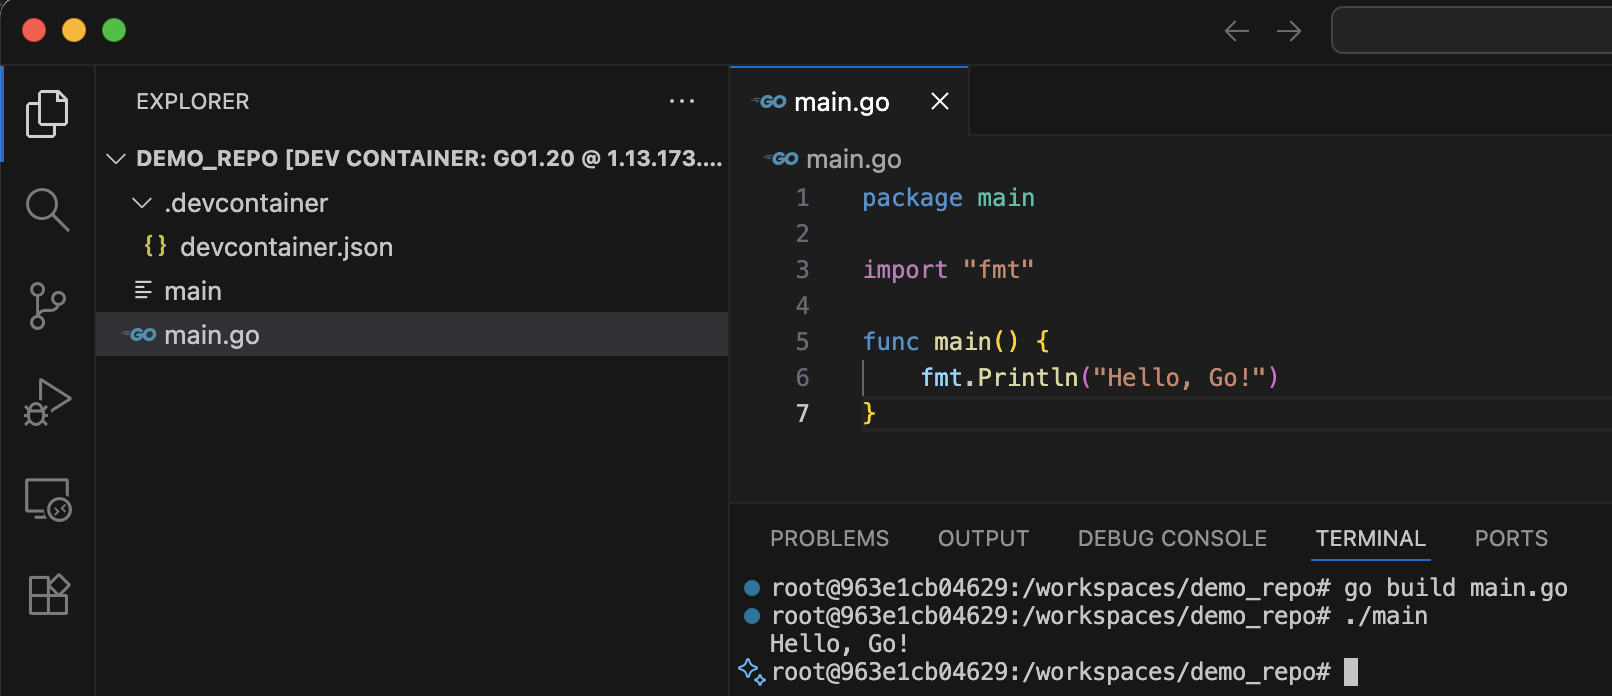
Task: Click 'Println' in the editor code
Action: 1028,378
